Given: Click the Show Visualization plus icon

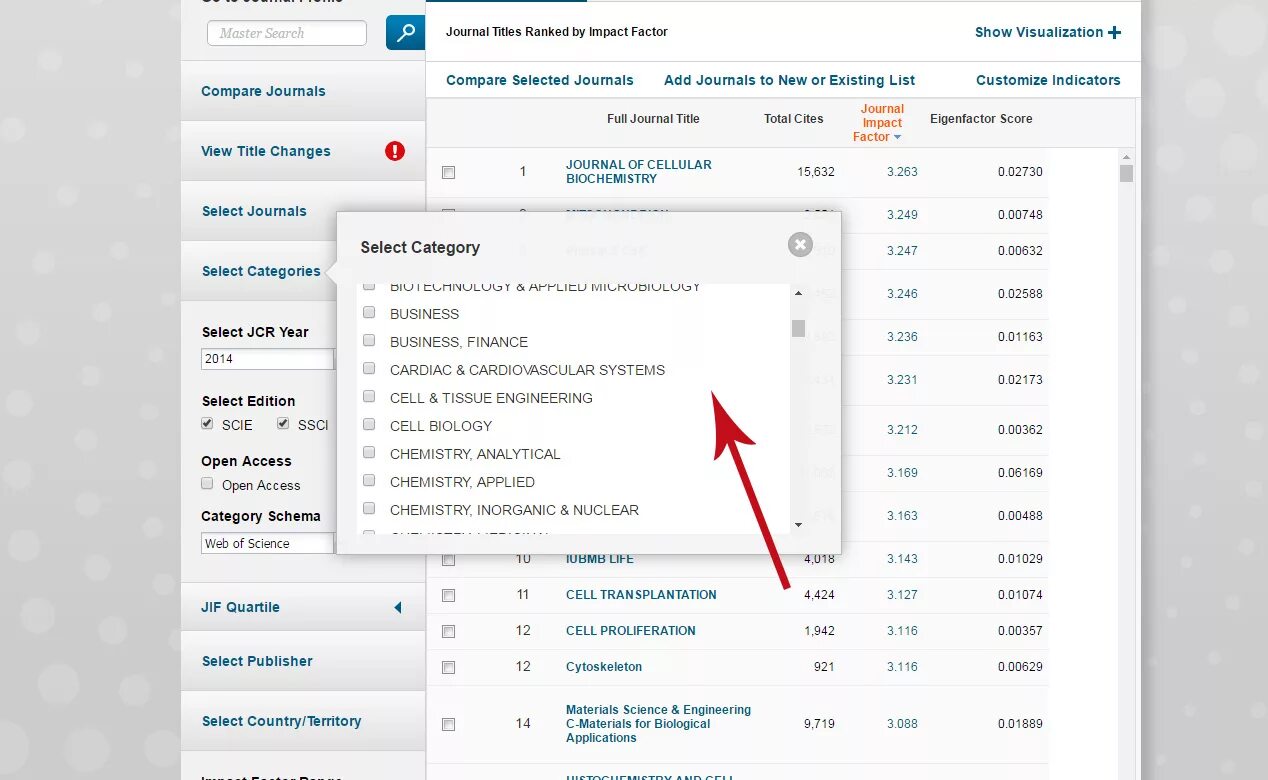Looking at the screenshot, I should click(1114, 32).
